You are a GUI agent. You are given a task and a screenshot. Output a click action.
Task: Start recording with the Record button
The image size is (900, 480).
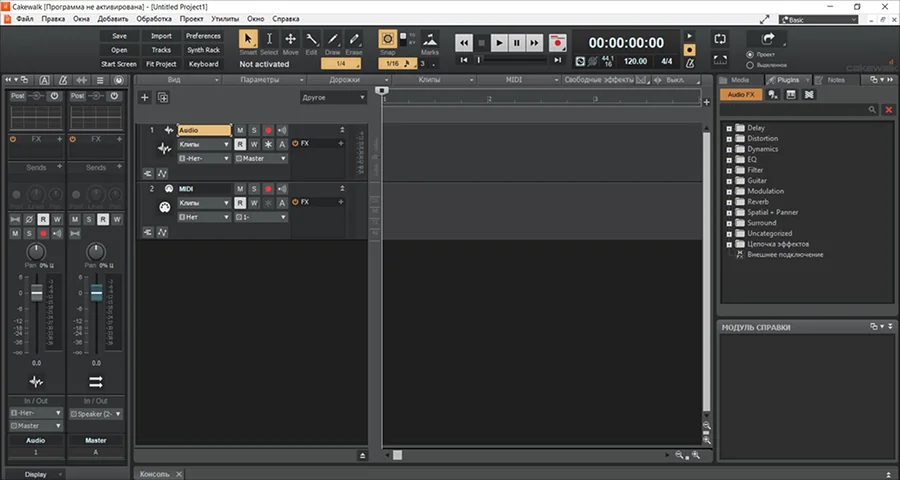point(557,42)
